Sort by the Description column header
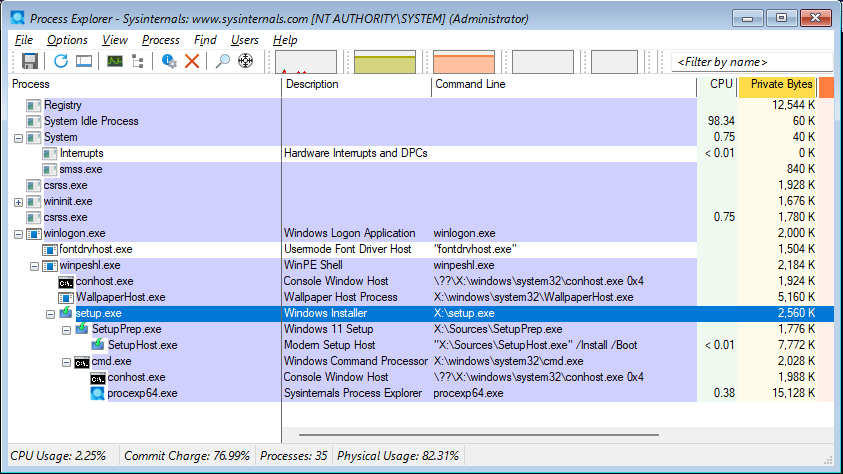The image size is (843, 474). point(356,84)
